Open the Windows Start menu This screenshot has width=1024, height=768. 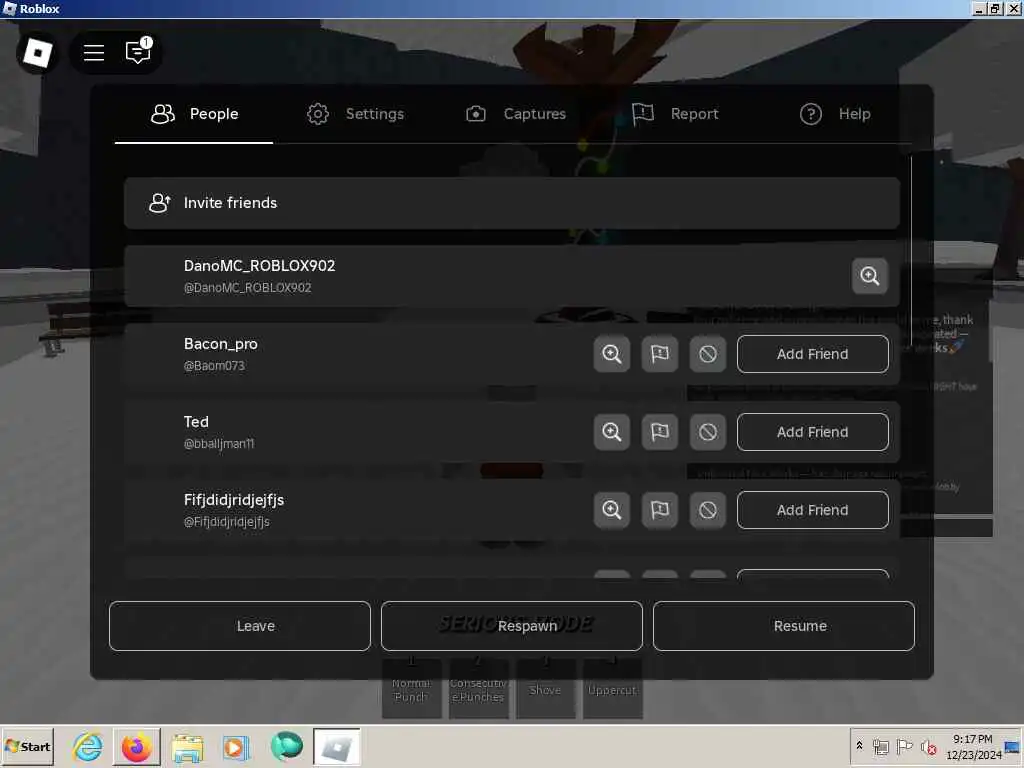click(27, 747)
